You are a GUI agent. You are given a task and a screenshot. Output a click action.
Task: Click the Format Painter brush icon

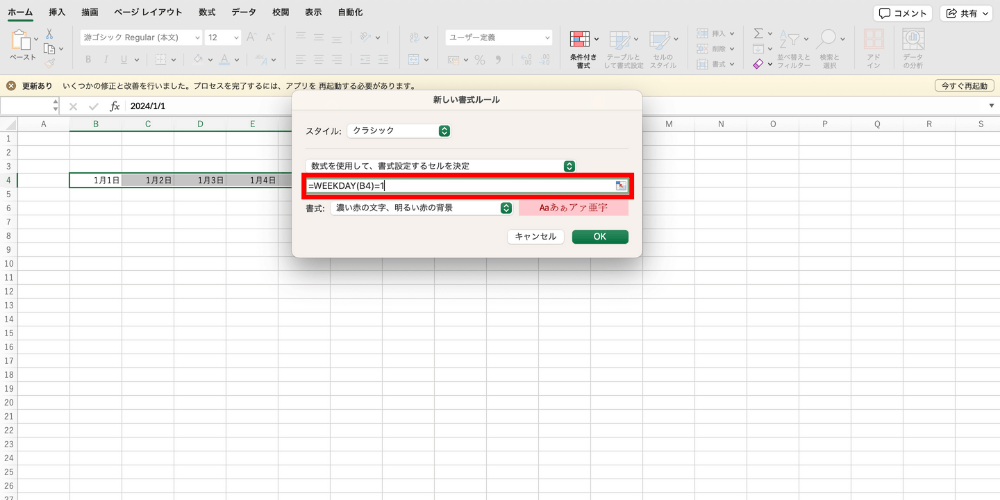pos(50,62)
